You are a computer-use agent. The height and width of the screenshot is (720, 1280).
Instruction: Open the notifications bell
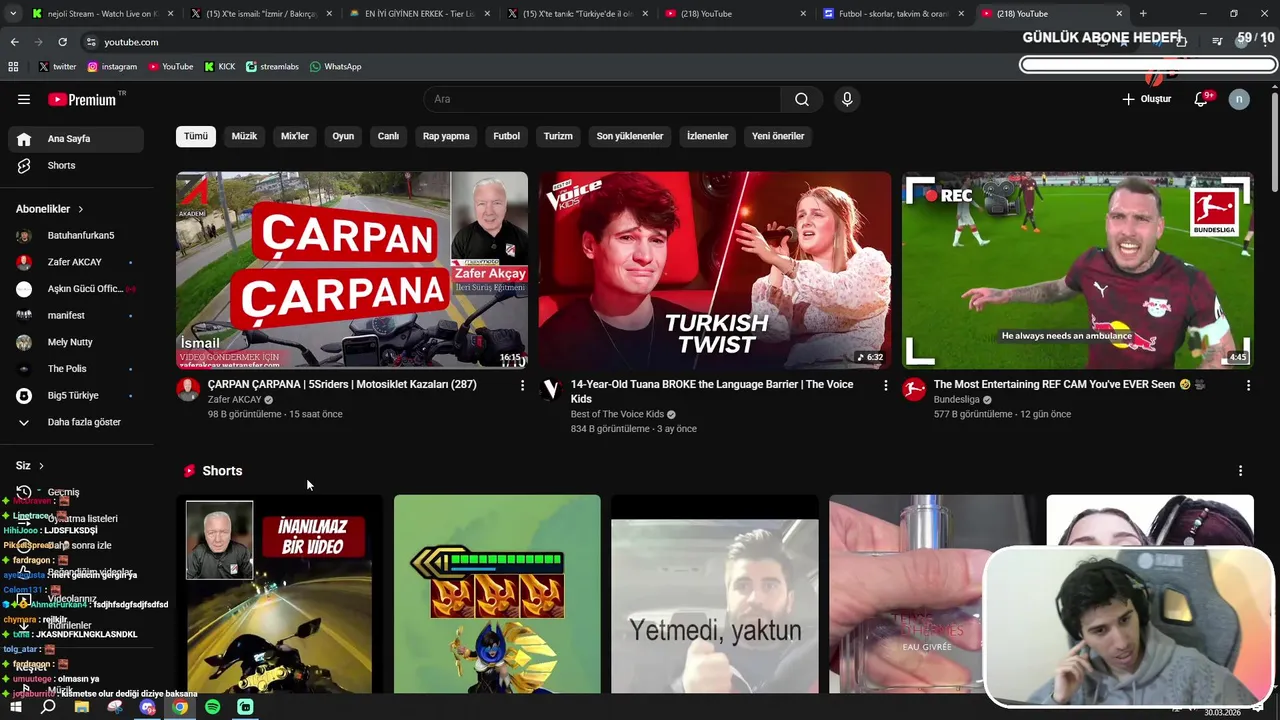1201,99
